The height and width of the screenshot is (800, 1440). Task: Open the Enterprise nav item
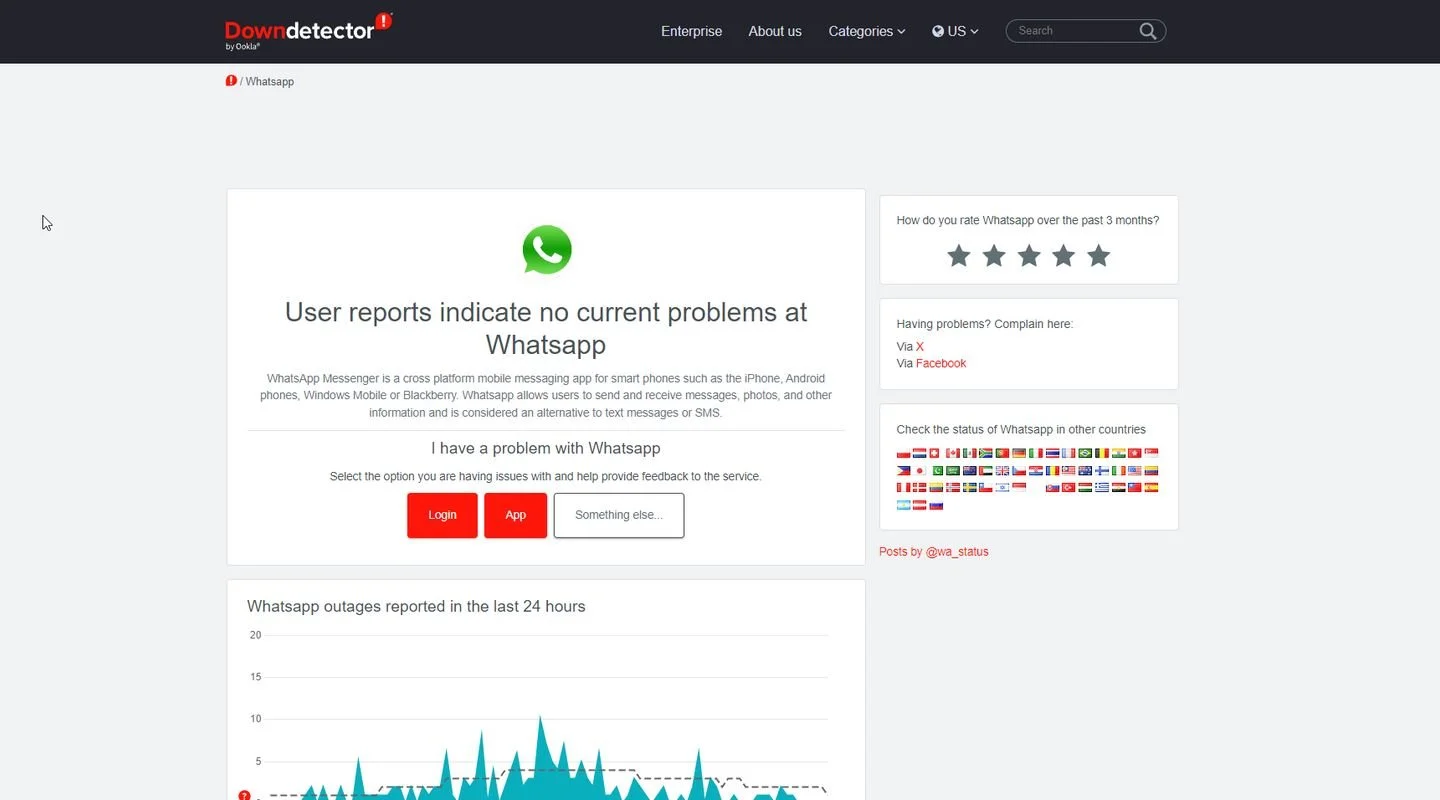pyautogui.click(x=691, y=31)
